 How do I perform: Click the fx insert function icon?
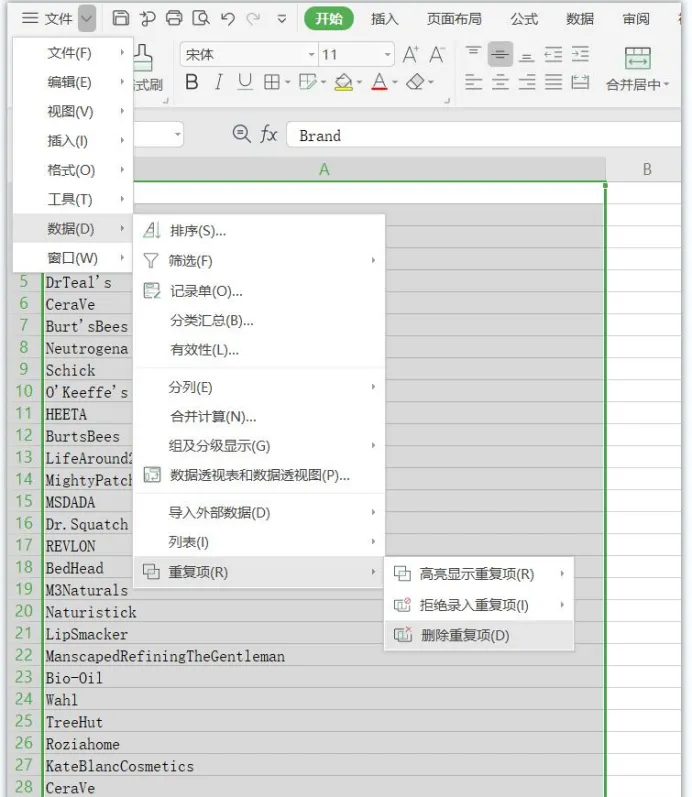click(268, 135)
